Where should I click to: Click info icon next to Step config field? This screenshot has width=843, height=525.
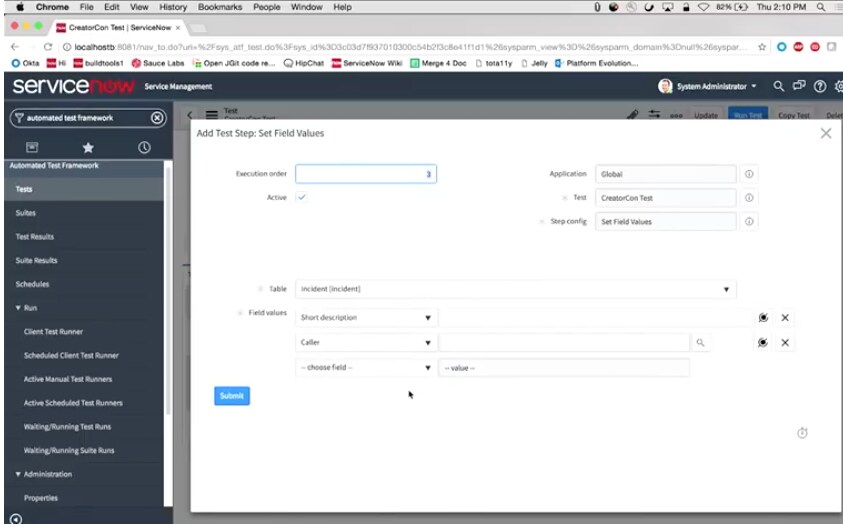pyautogui.click(x=749, y=222)
